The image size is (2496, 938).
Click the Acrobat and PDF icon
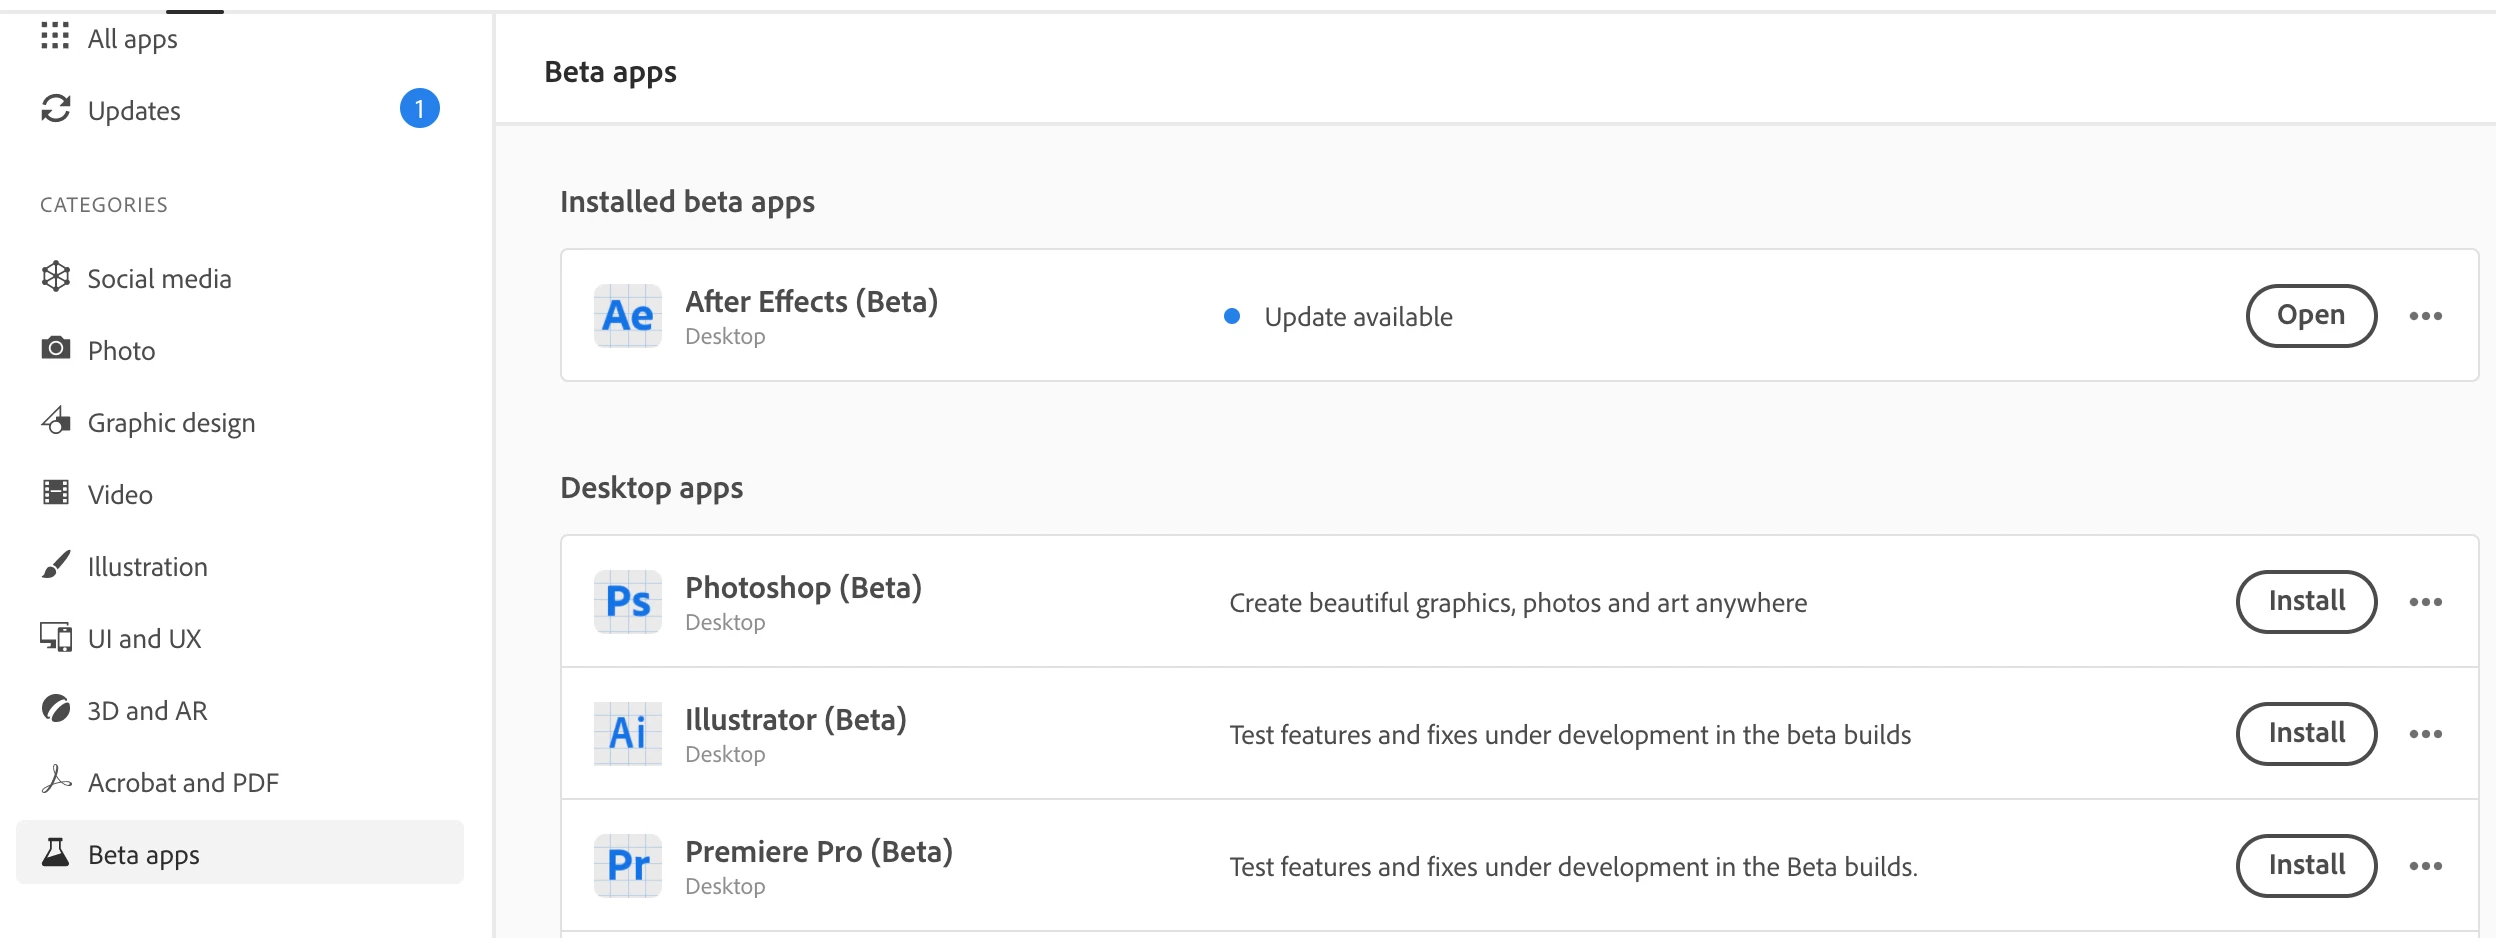[56, 779]
